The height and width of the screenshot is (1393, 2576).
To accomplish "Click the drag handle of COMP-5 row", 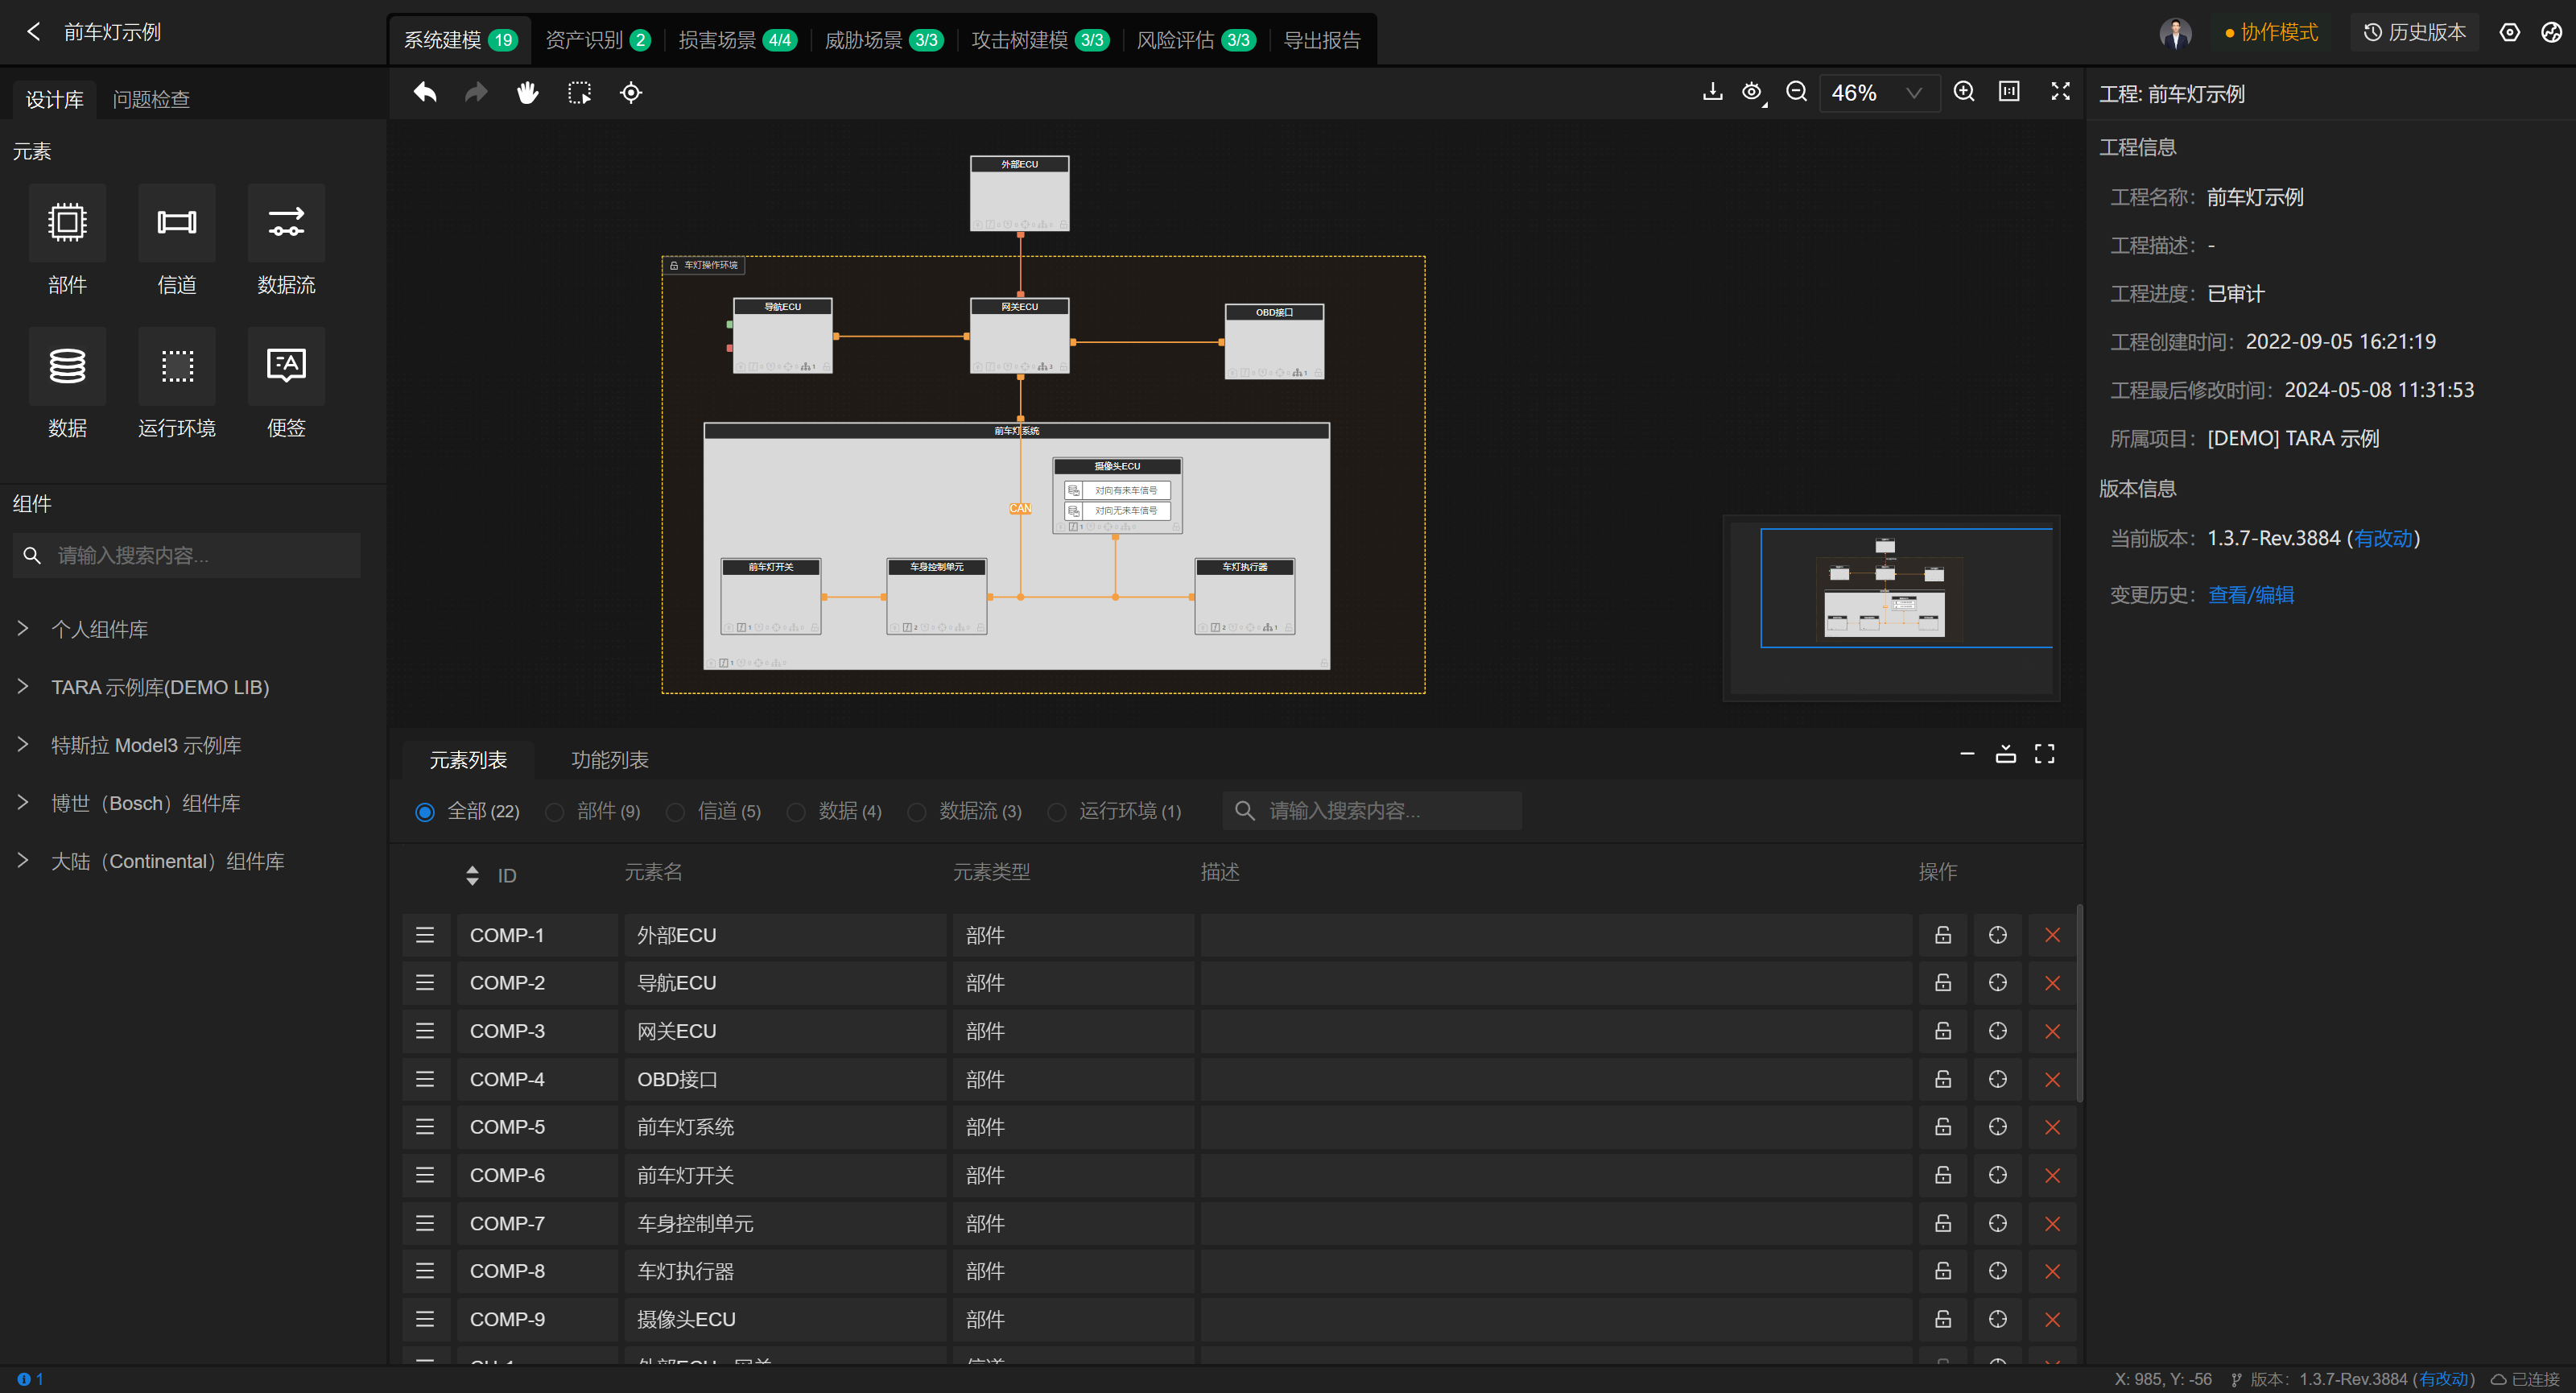I will click(x=425, y=1128).
